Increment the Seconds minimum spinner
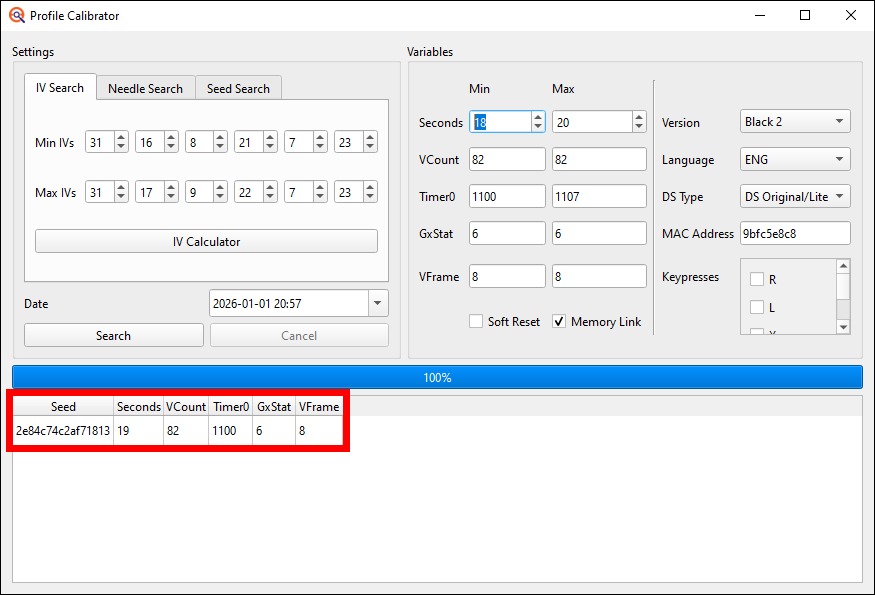875x595 pixels. point(536,115)
